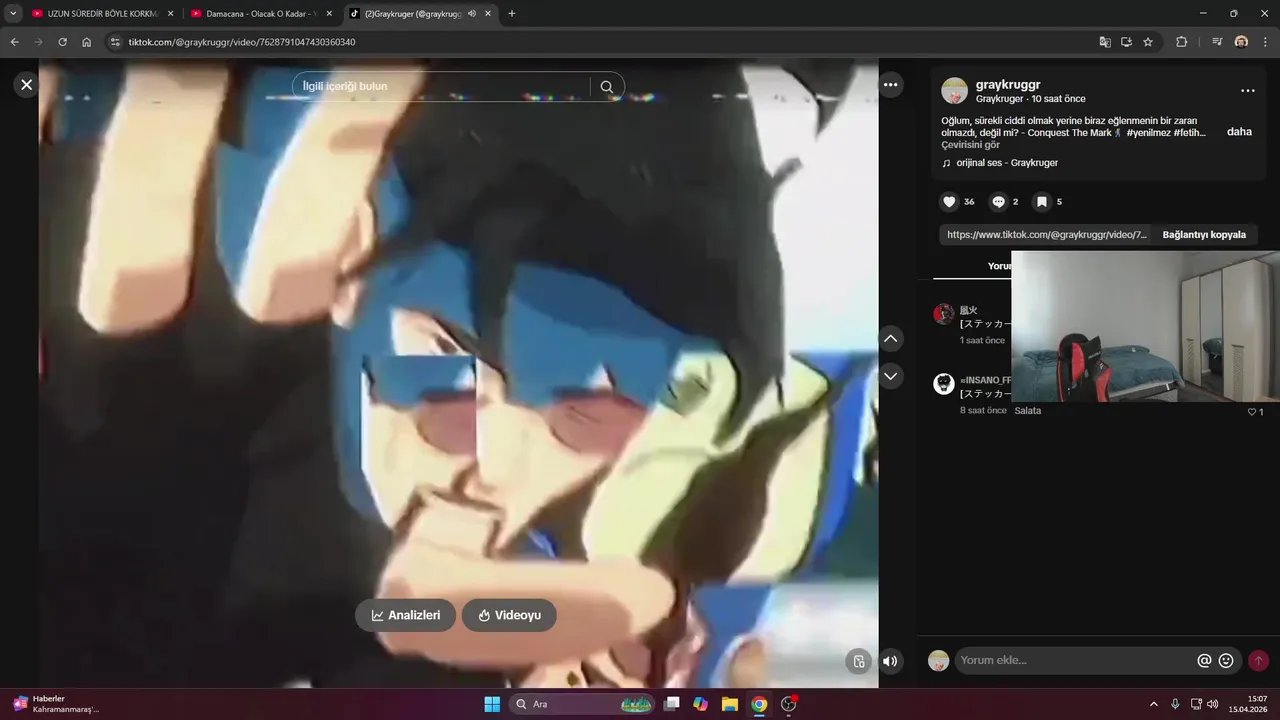Image resolution: width=1280 pixels, height=720 pixels.
Task: Click the @ mention icon in comment box
Action: tap(1204, 660)
